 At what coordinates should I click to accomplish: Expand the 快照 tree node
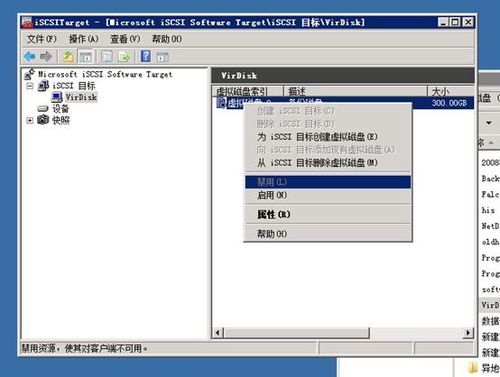[x=30, y=120]
